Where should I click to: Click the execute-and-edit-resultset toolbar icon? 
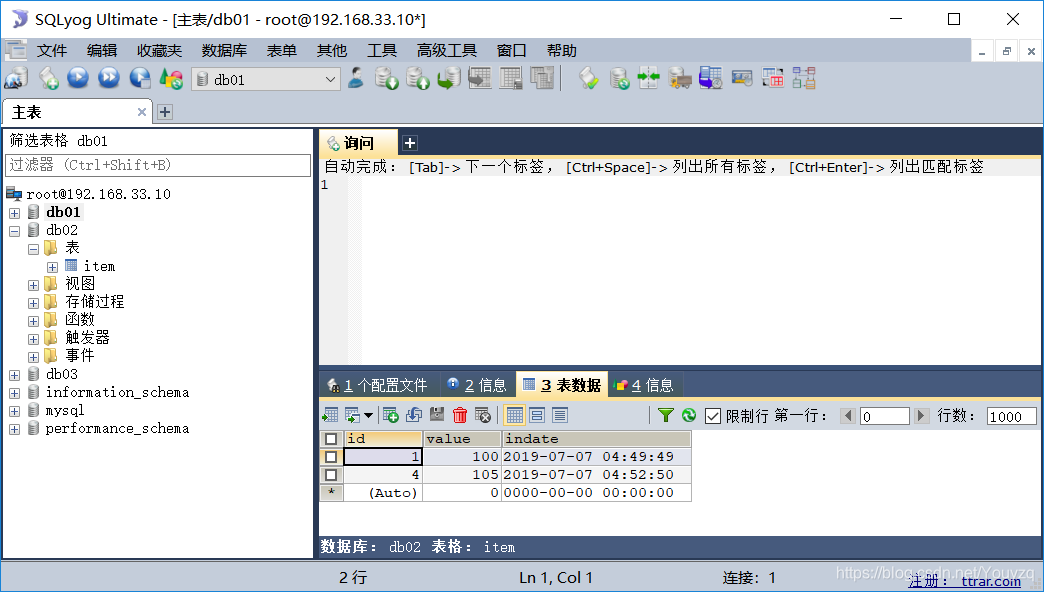click(x=140, y=79)
